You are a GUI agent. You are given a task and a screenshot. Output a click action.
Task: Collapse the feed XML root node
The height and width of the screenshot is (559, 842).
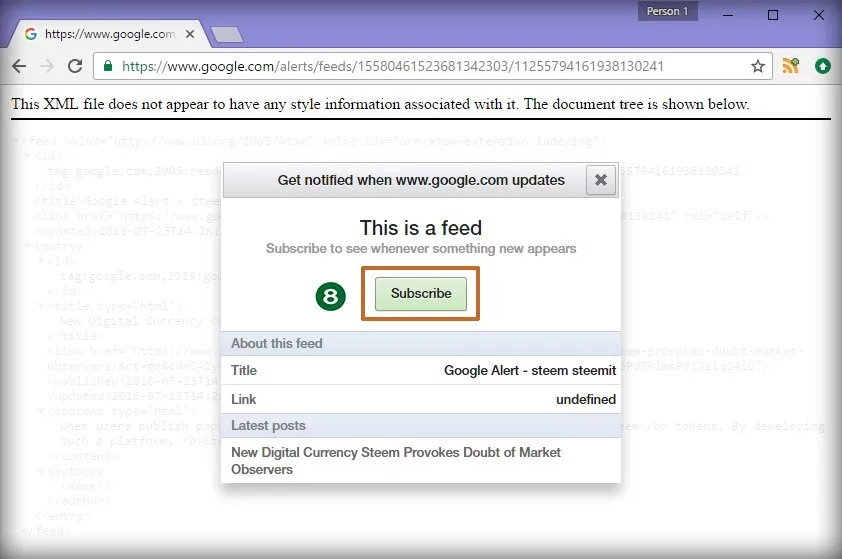coord(16,141)
